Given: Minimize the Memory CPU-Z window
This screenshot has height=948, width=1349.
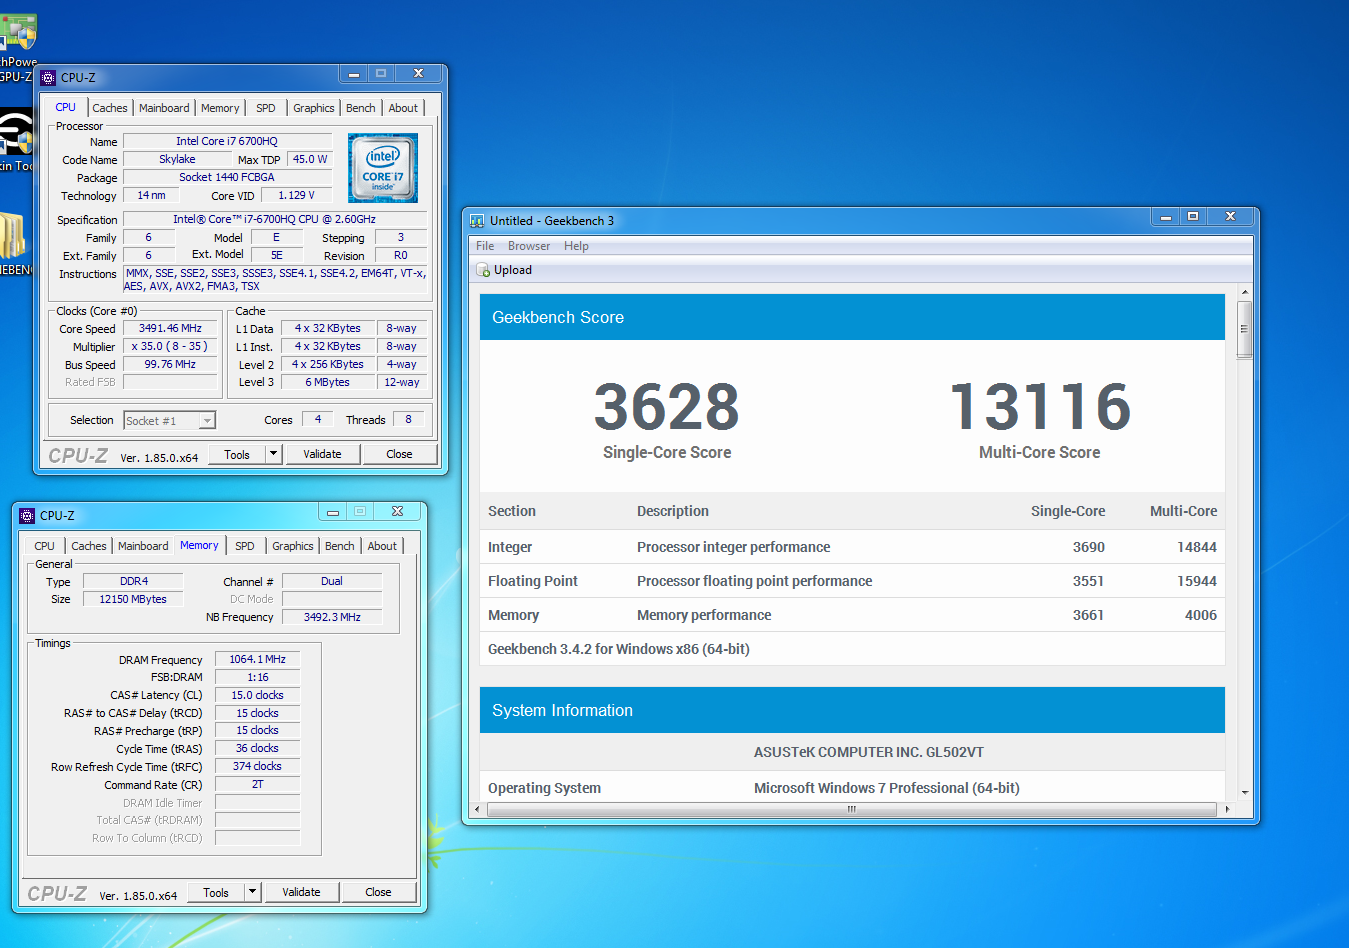Looking at the screenshot, I should [x=332, y=512].
